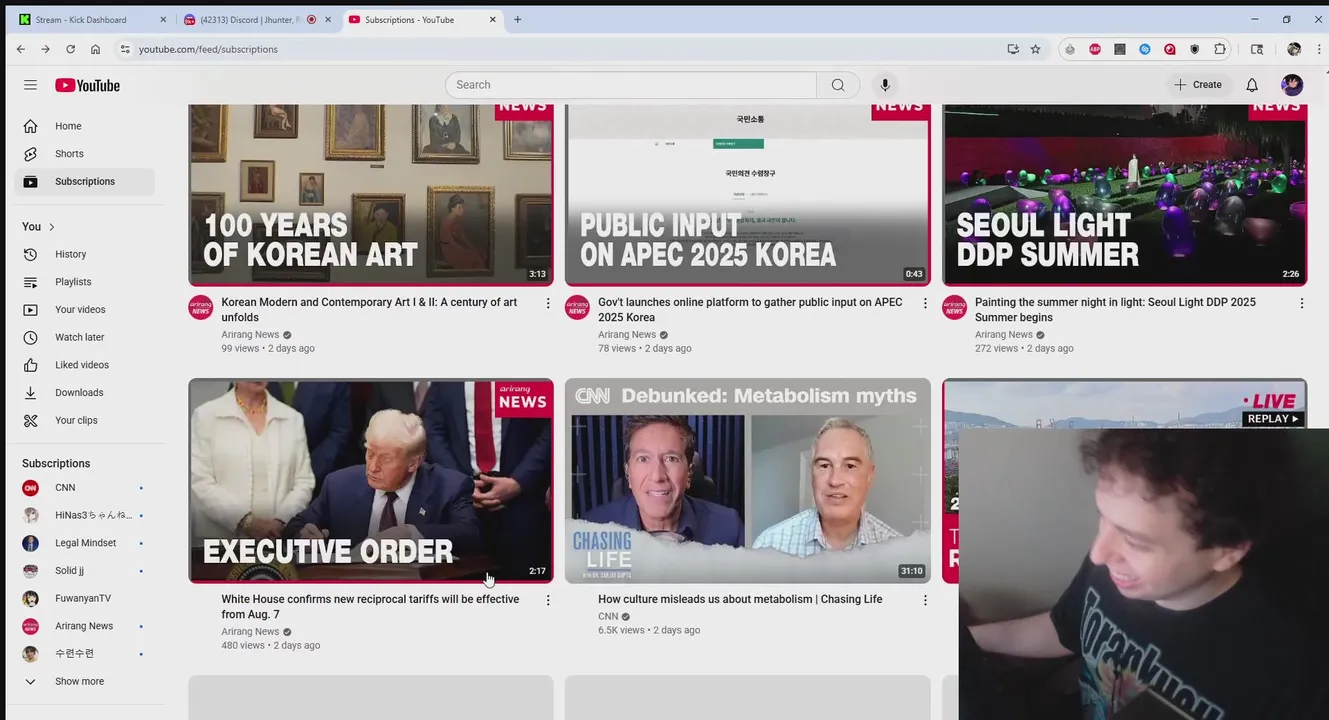The width and height of the screenshot is (1329, 720).
Task: Click the search magnifier button
Action: 838,85
